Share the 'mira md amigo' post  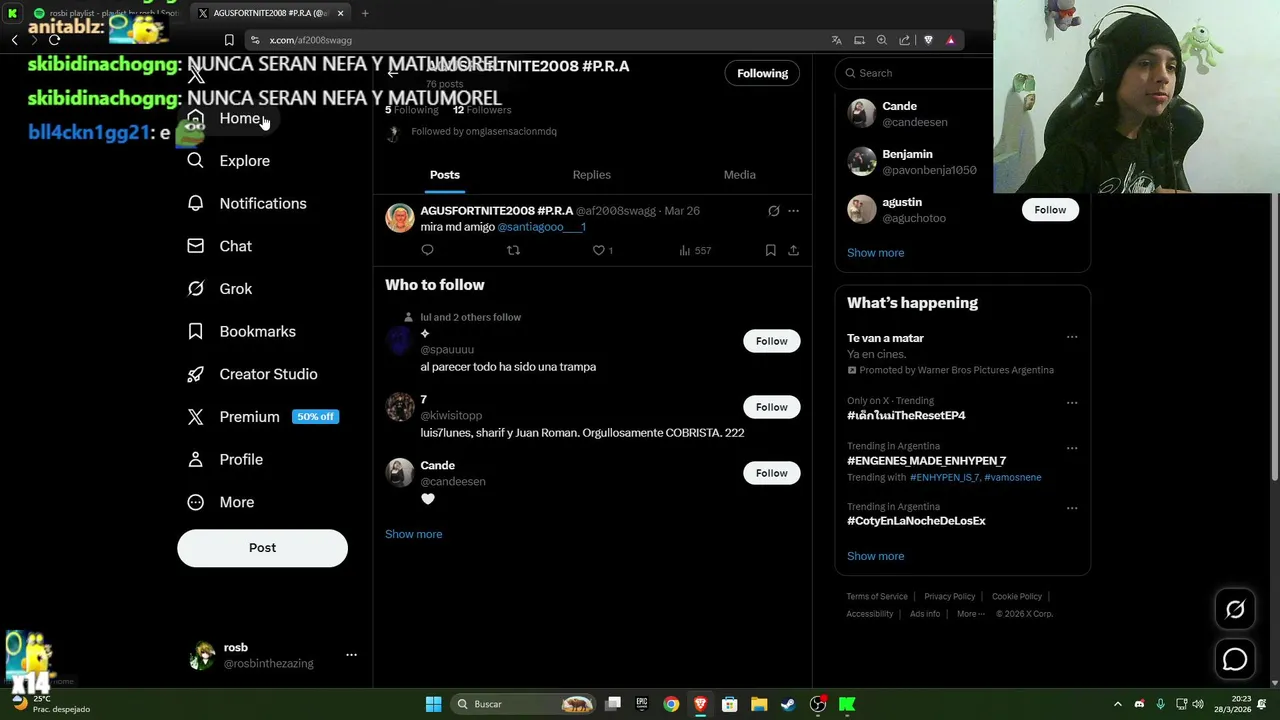click(793, 250)
